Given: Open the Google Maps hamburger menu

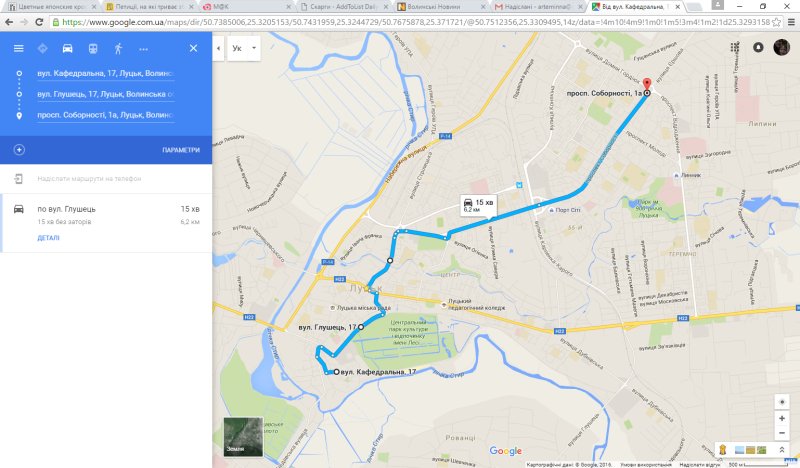Looking at the screenshot, I should click(18, 48).
